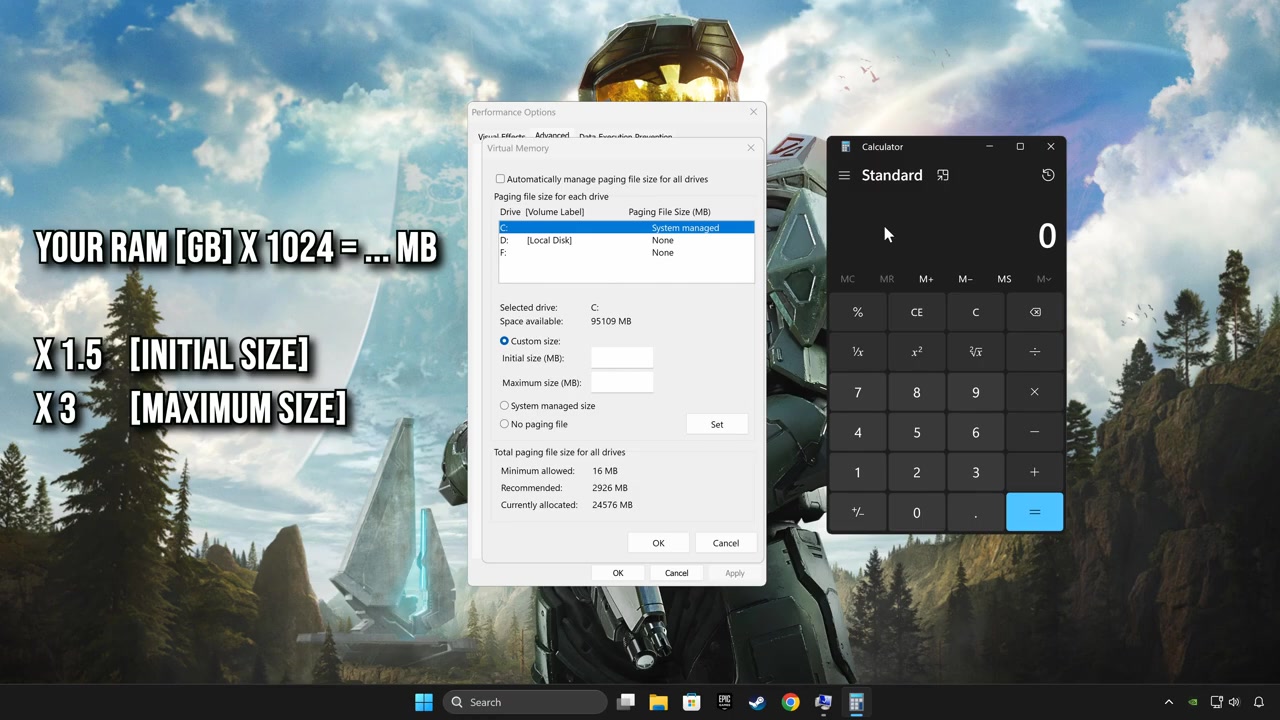Open the Calculator navigation hamburger menu
1280x720 pixels.
pyautogui.click(x=844, y=175)
